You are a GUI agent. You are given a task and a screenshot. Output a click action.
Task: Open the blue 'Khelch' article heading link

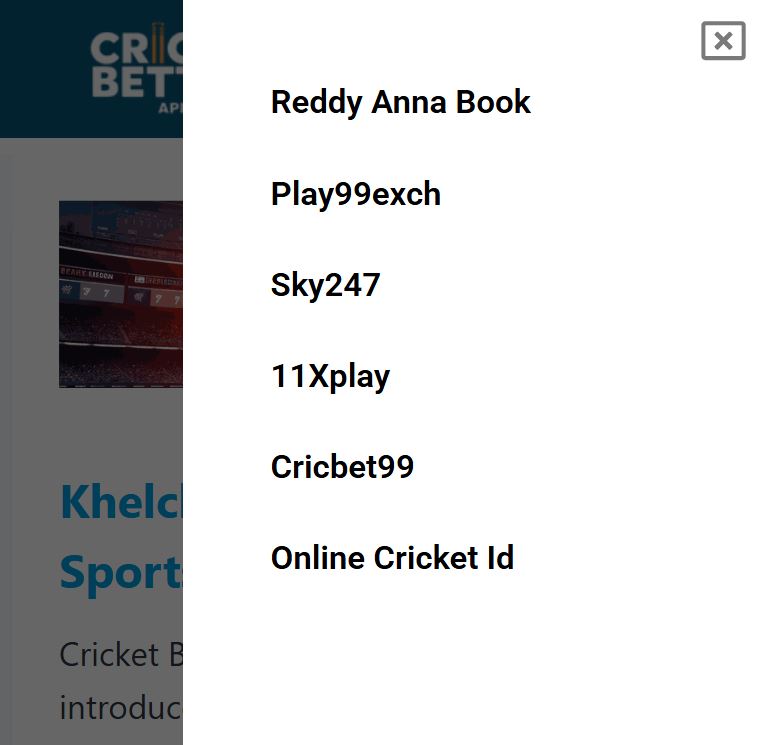click(121, 502)
